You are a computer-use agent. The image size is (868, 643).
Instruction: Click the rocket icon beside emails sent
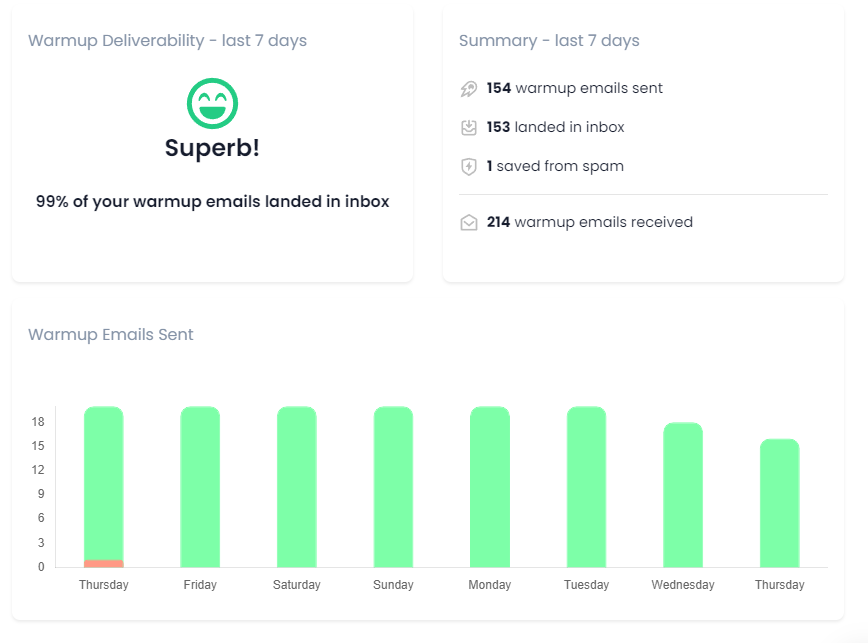pyautogui.click(x=468, y=89)
